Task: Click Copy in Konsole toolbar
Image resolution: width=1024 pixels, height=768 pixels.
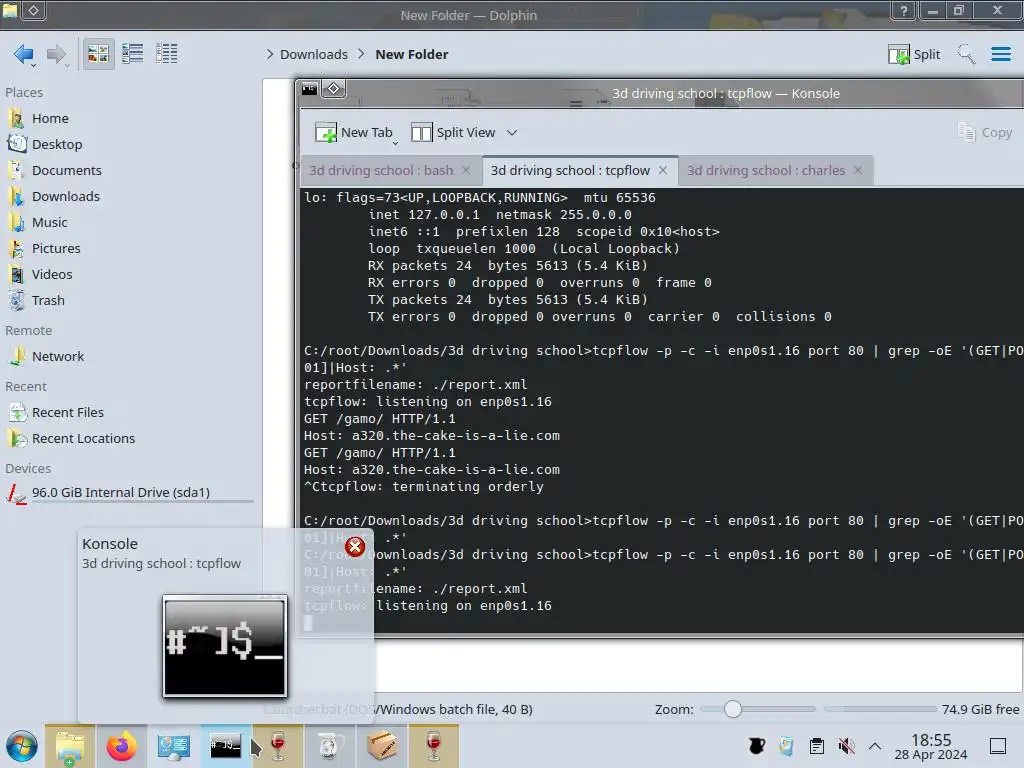Action: pyautogui.click(x=985, y=133)
